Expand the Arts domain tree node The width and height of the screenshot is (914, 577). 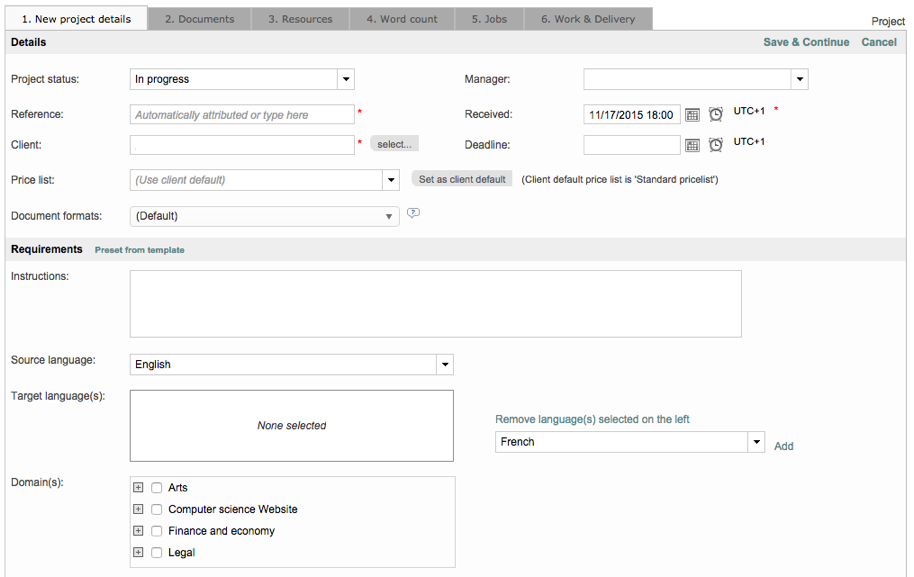coord(138,488)
